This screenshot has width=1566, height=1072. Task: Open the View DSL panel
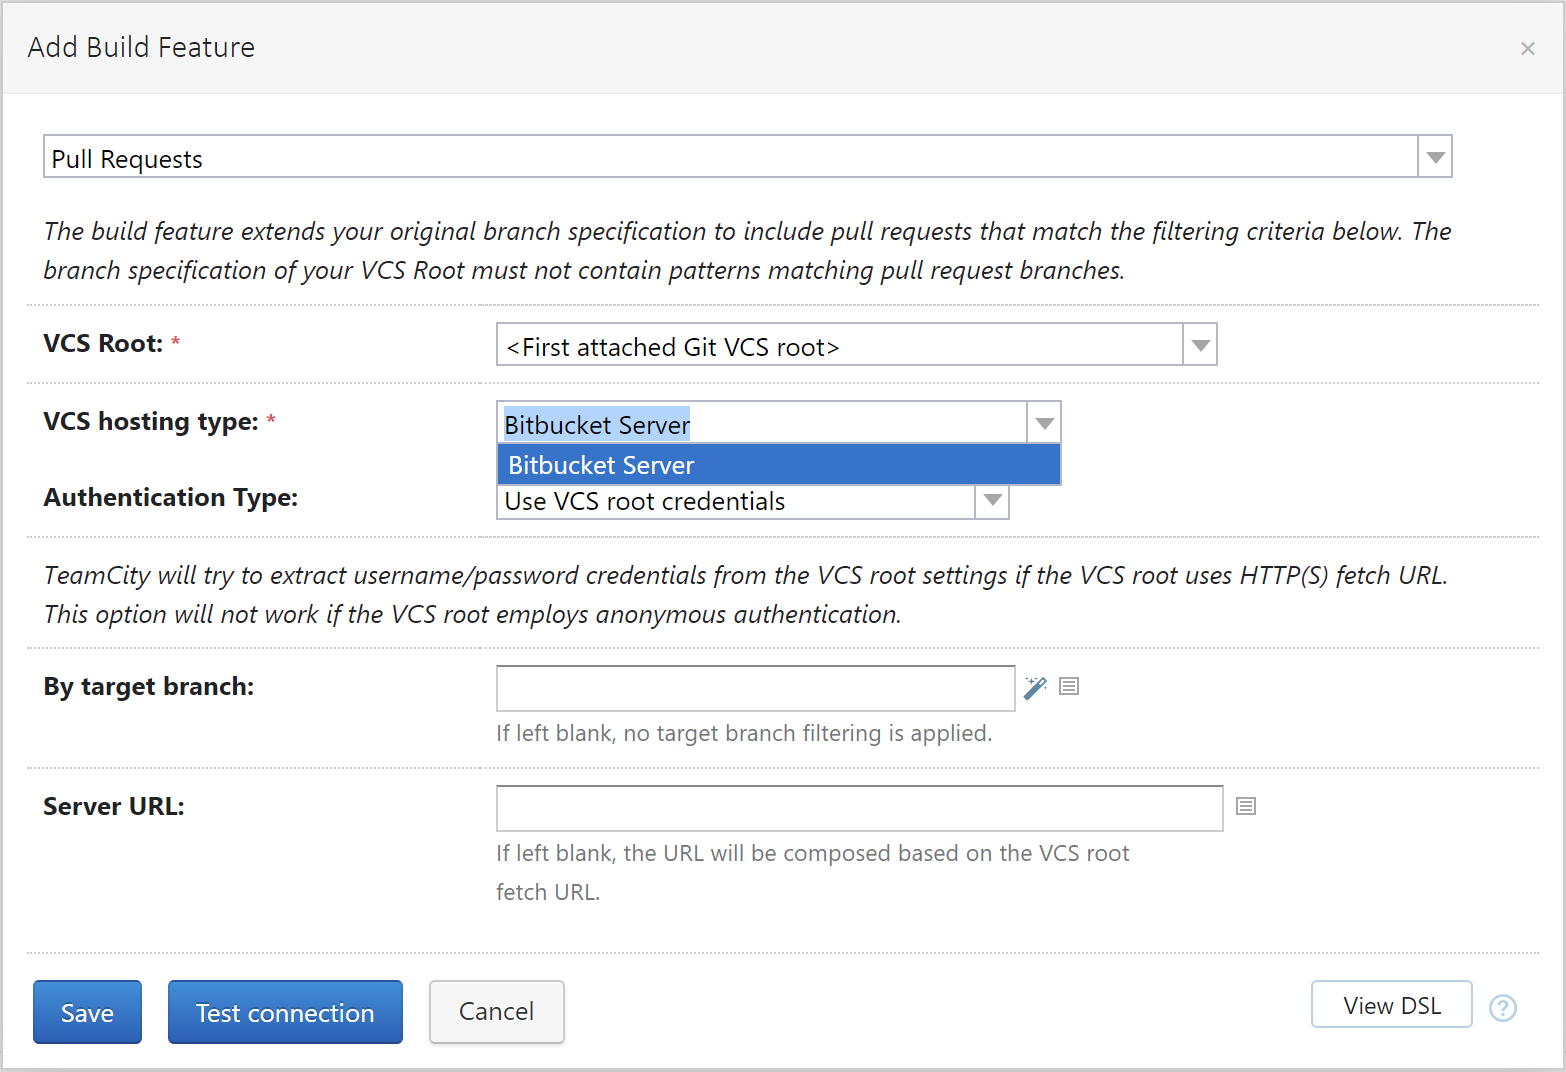click(1391, 1005)
